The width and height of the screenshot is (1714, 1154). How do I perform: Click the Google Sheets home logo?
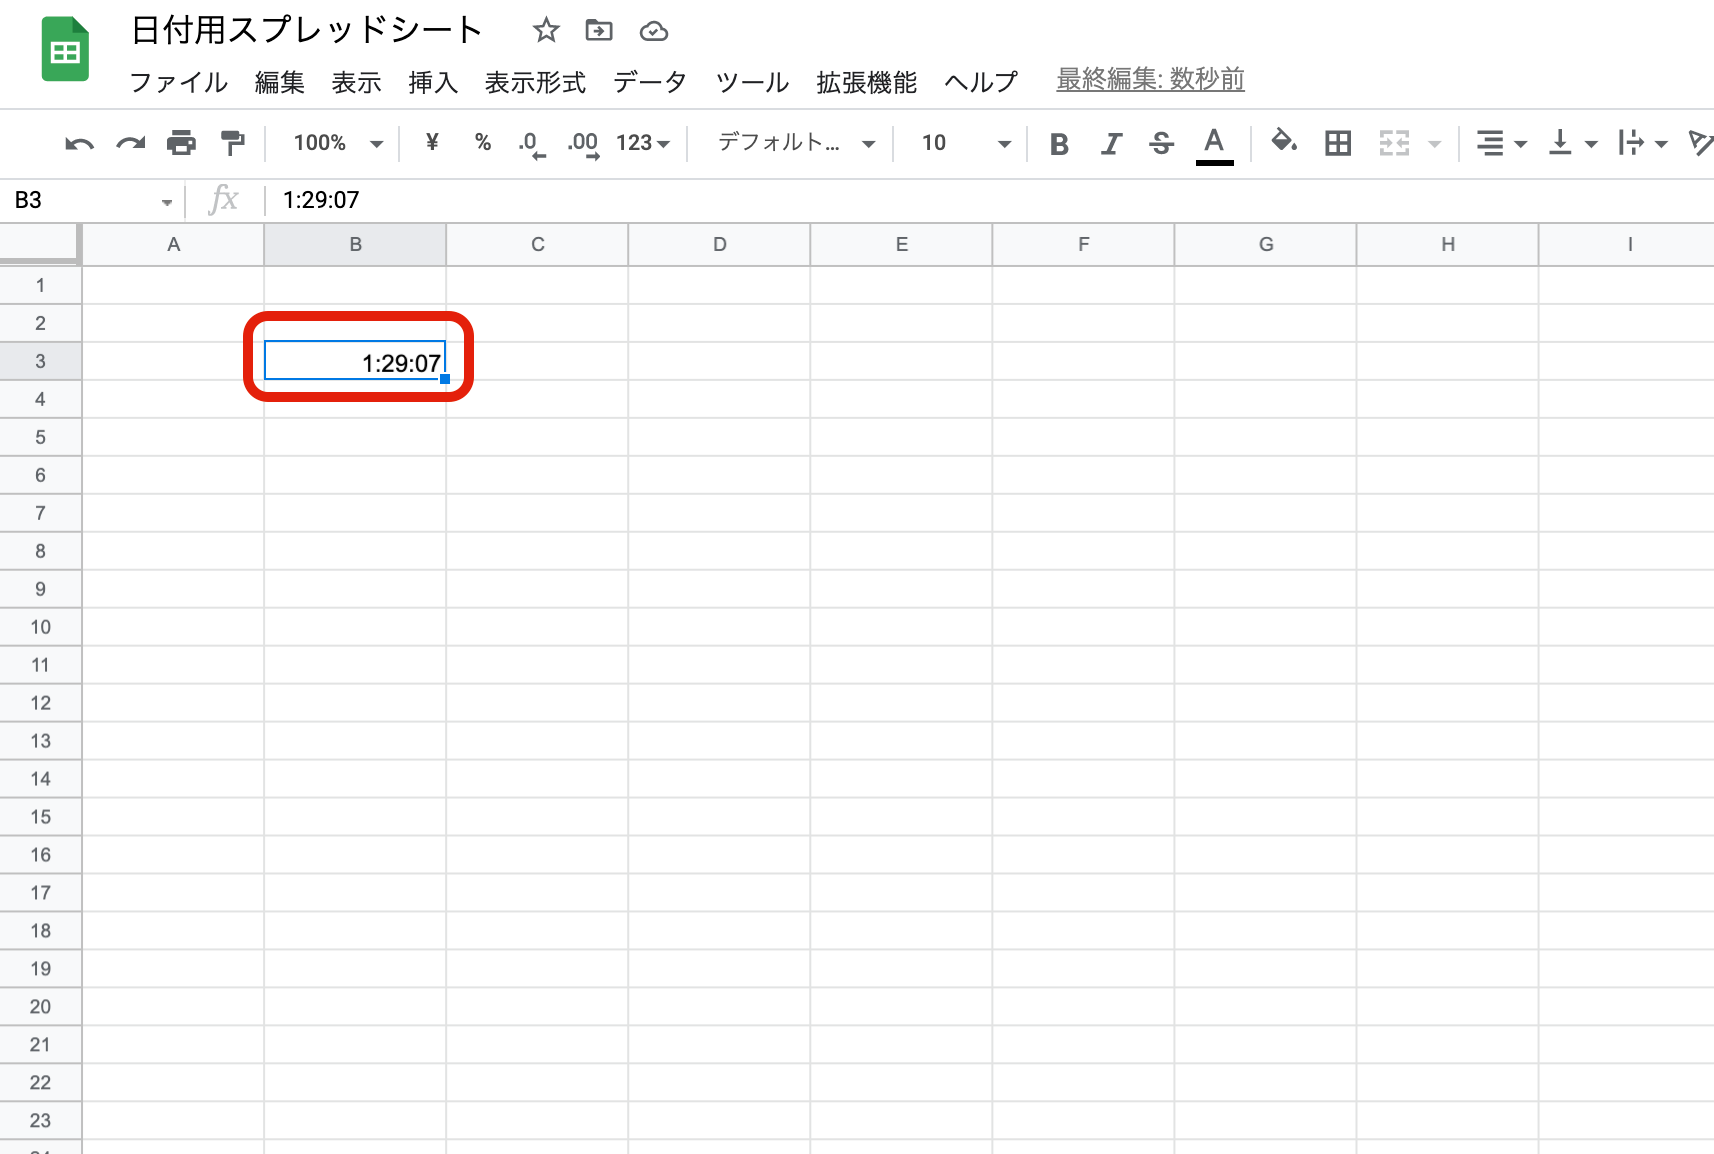65,50
